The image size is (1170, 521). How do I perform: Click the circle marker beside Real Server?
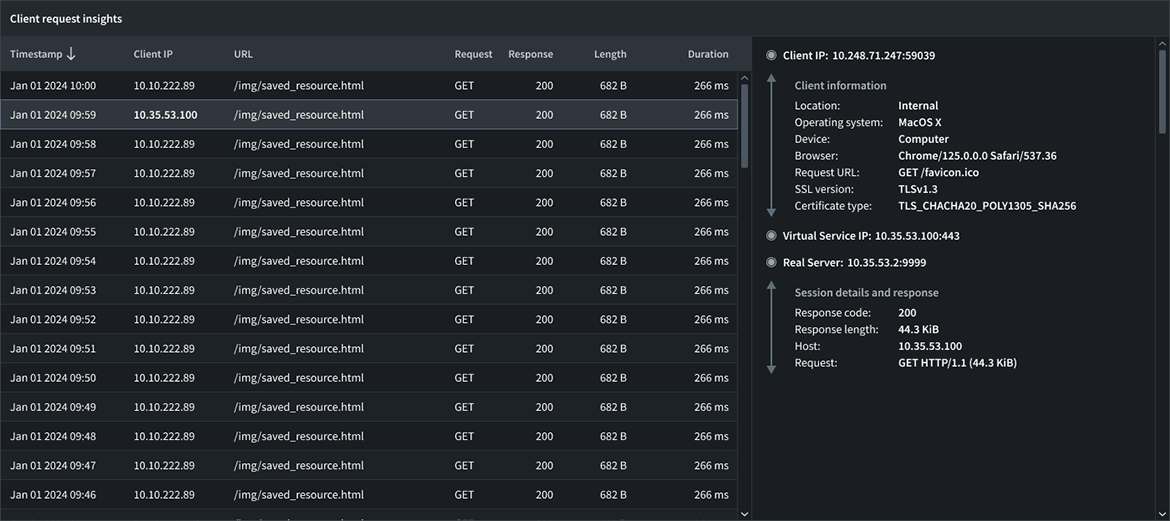(771, 263)
